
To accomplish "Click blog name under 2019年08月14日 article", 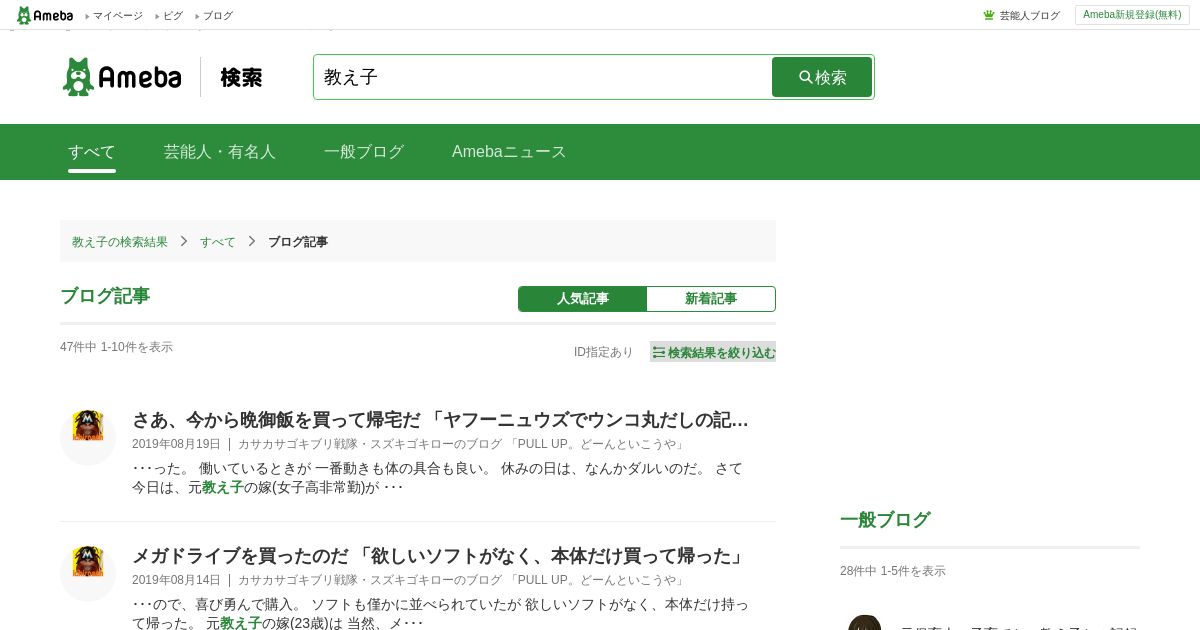I will point(462,580).
